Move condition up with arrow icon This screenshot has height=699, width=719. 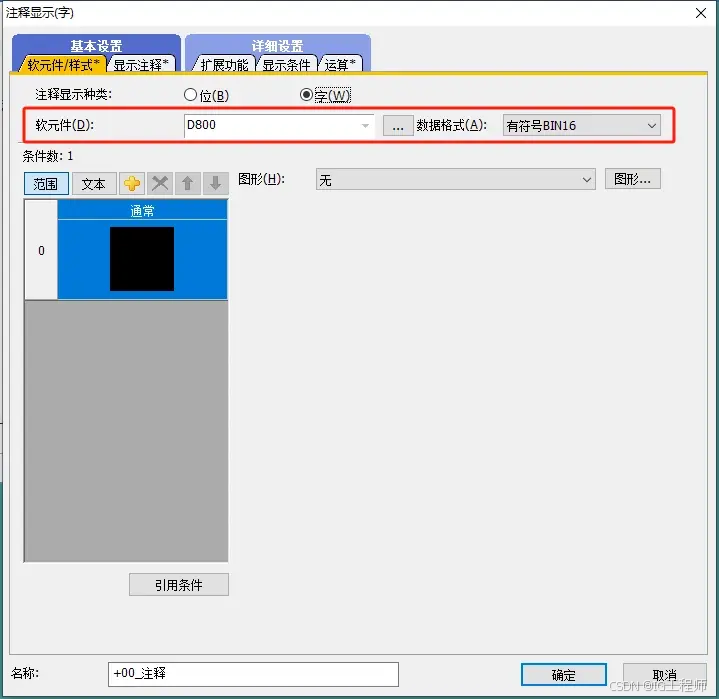188,183
